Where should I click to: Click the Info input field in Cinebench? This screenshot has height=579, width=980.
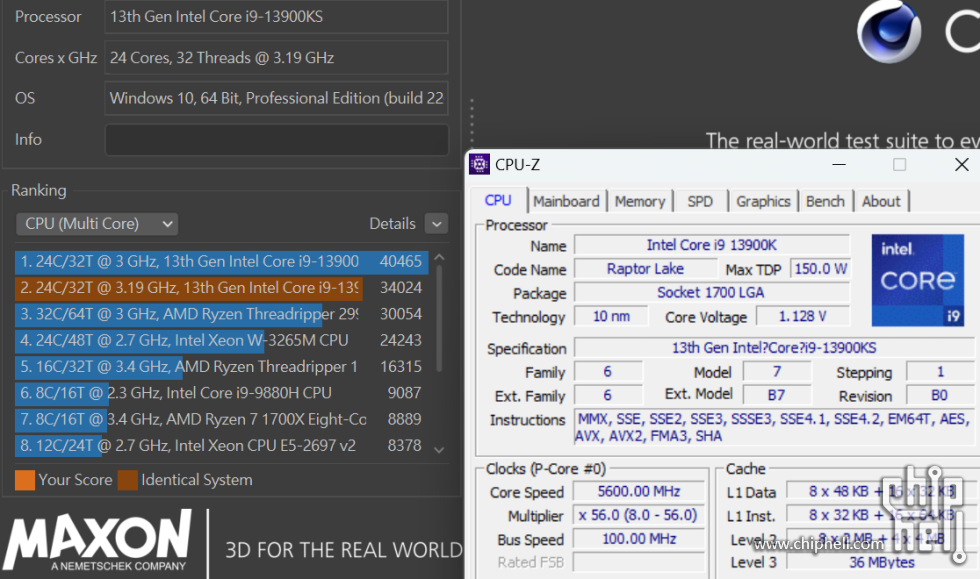tap(277, 139)
